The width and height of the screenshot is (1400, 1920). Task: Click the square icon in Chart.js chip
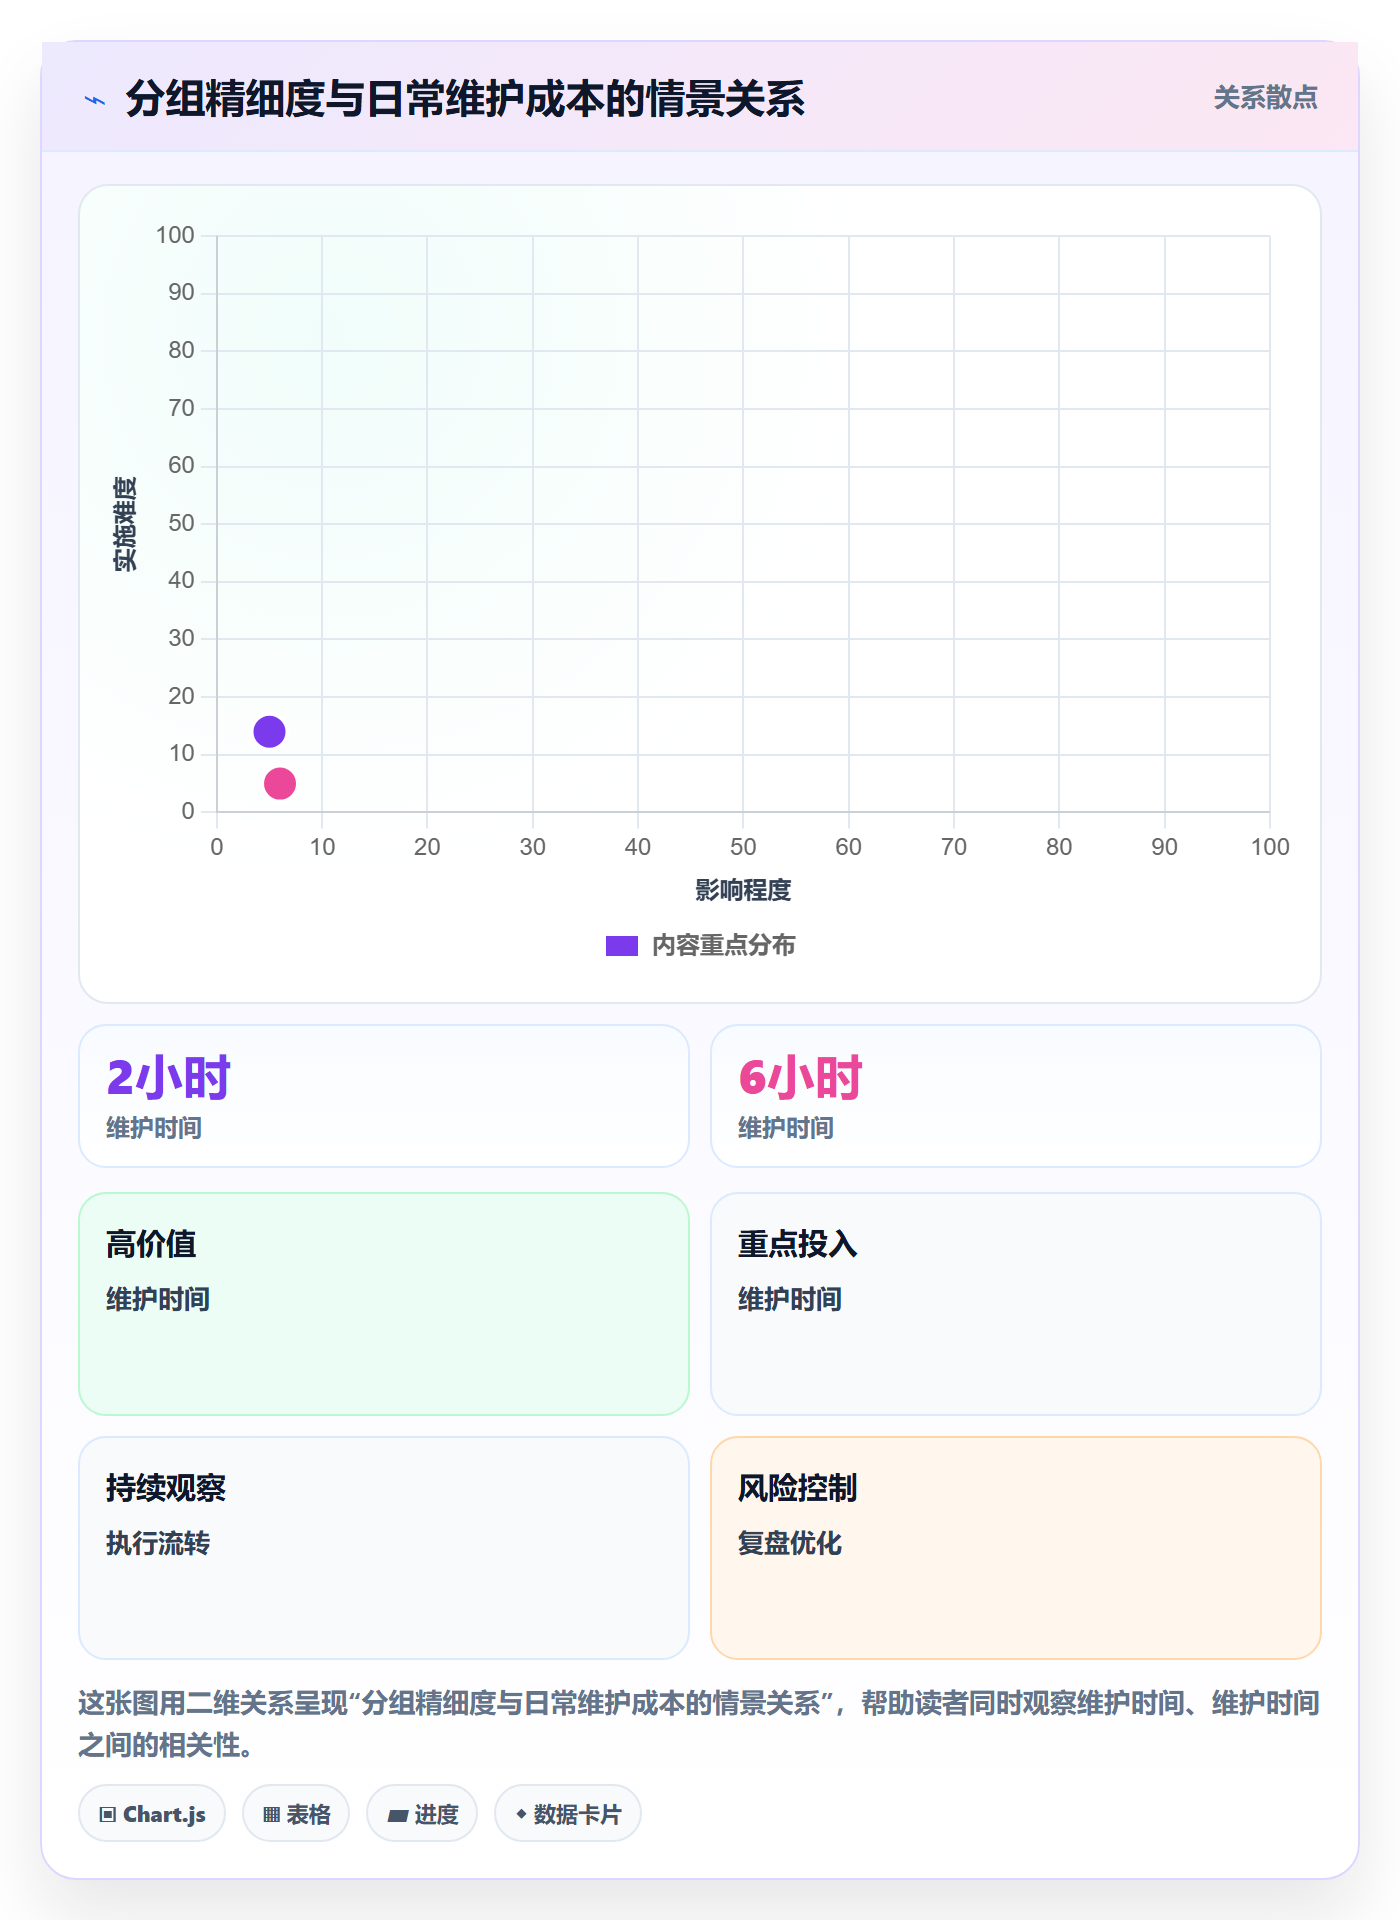coord(108,1814)
